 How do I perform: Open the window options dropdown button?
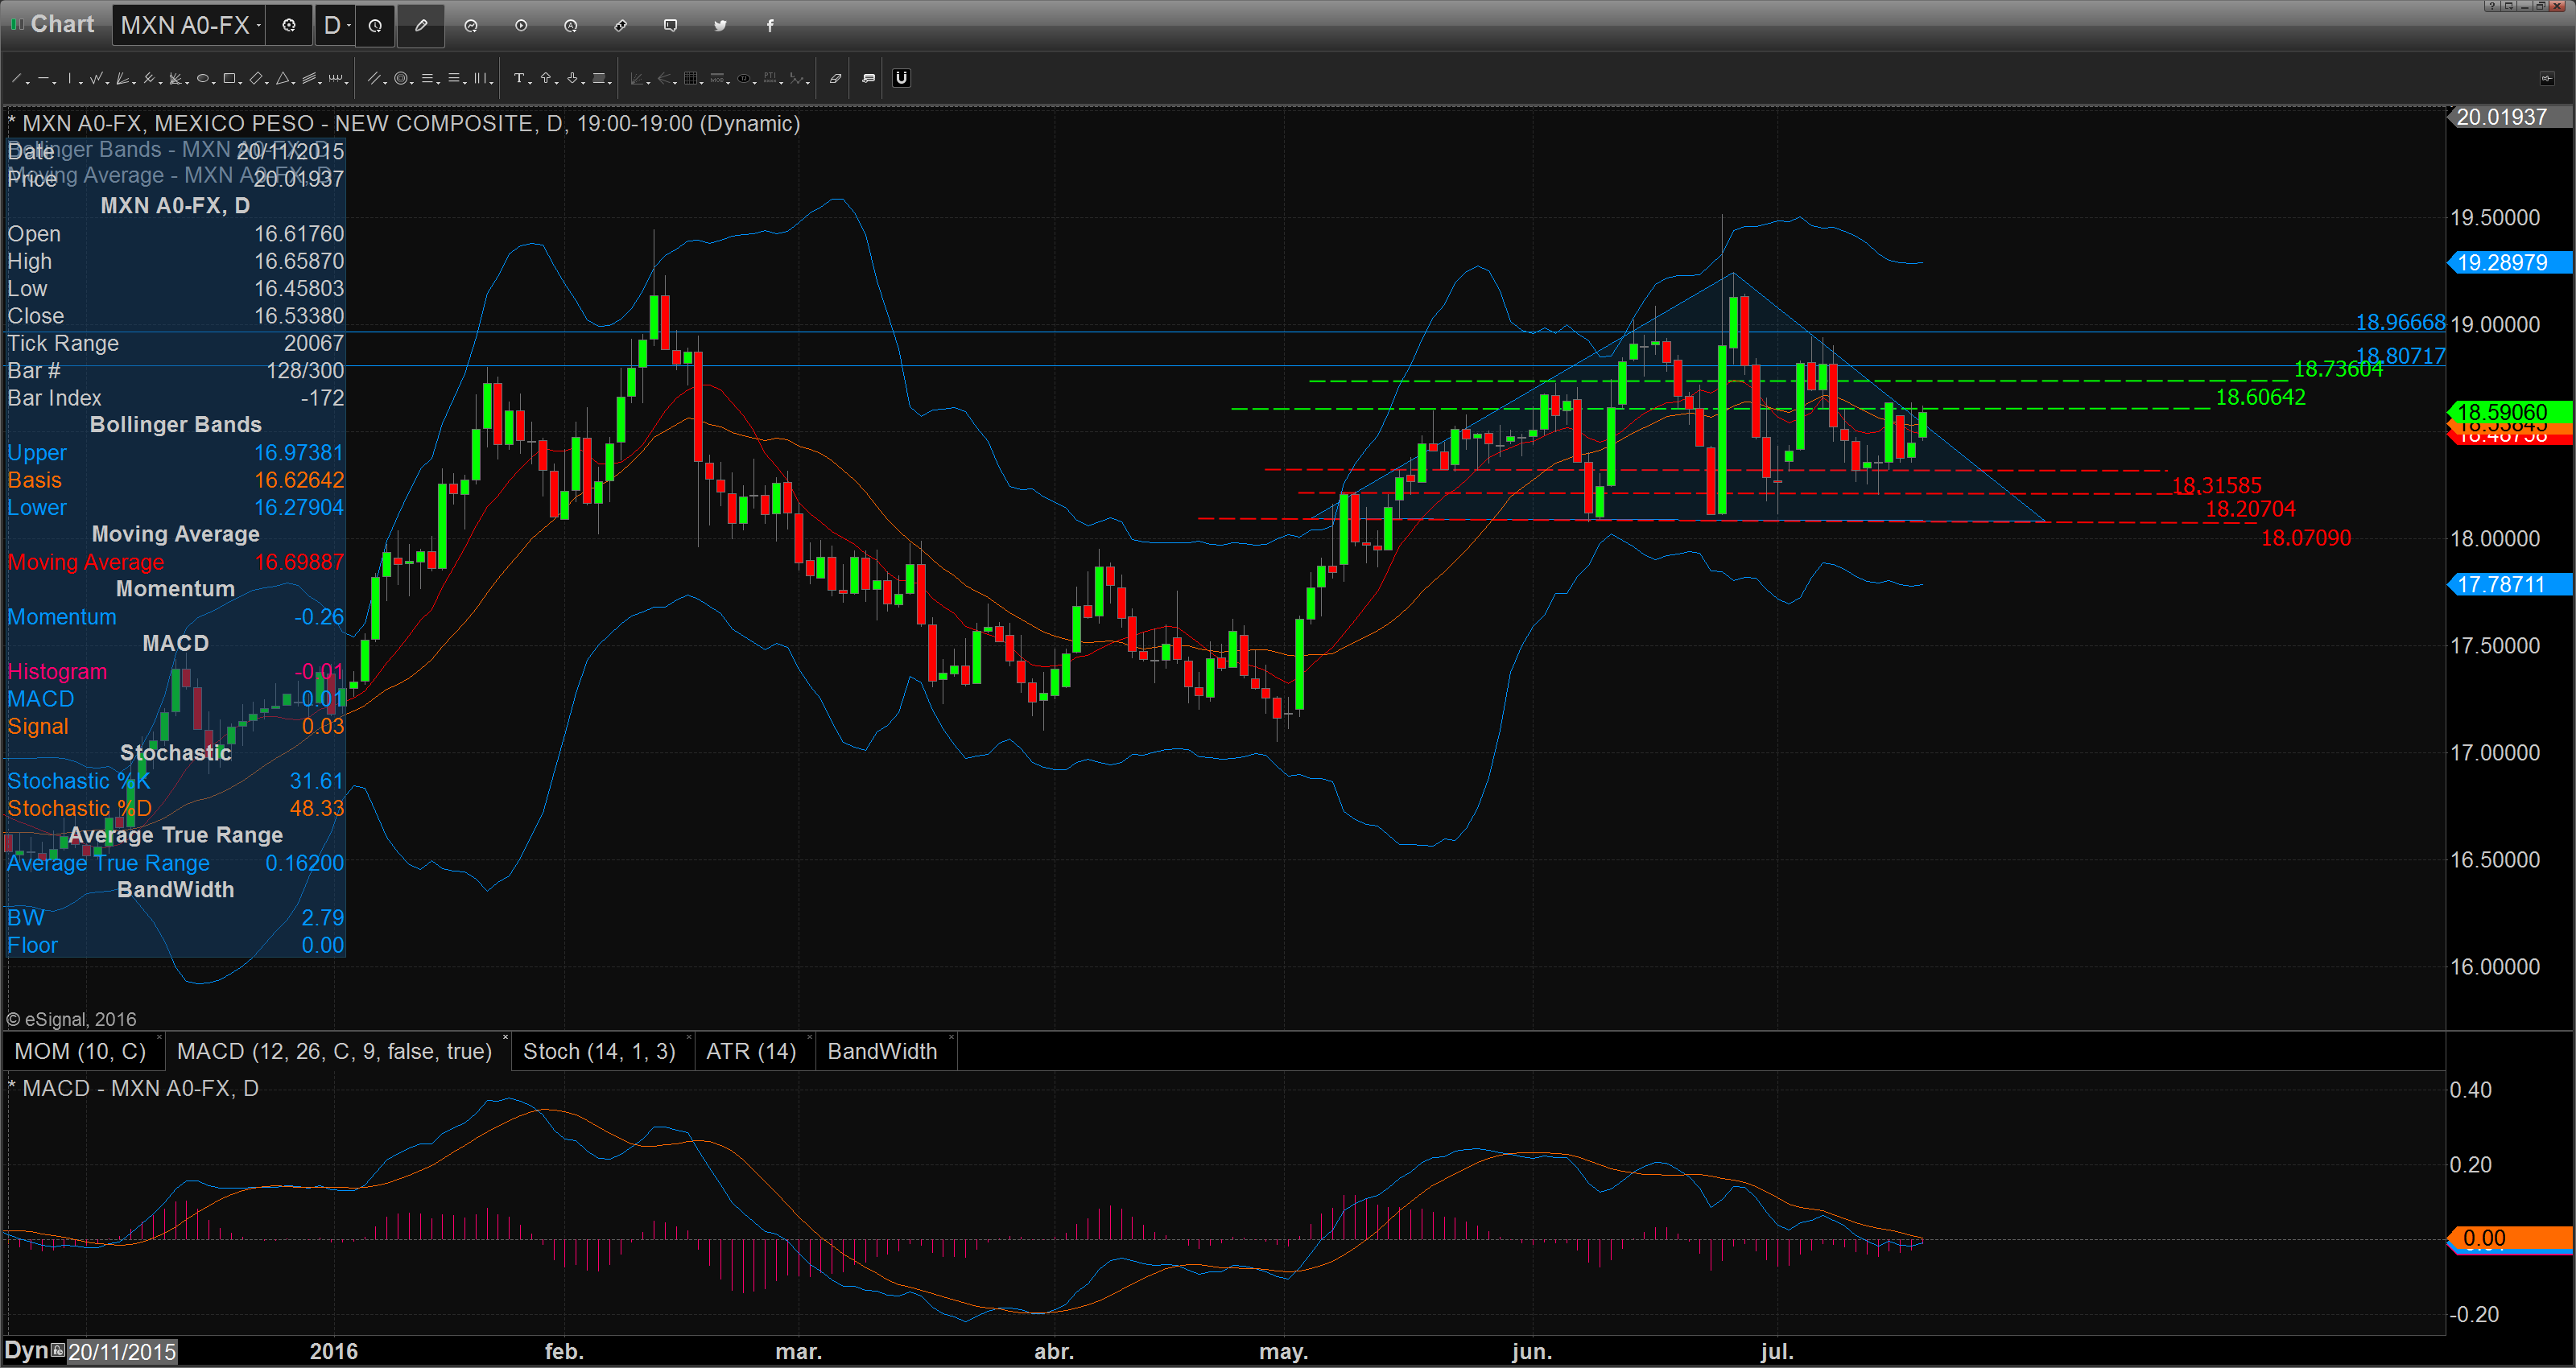[x=2509, y=6]
